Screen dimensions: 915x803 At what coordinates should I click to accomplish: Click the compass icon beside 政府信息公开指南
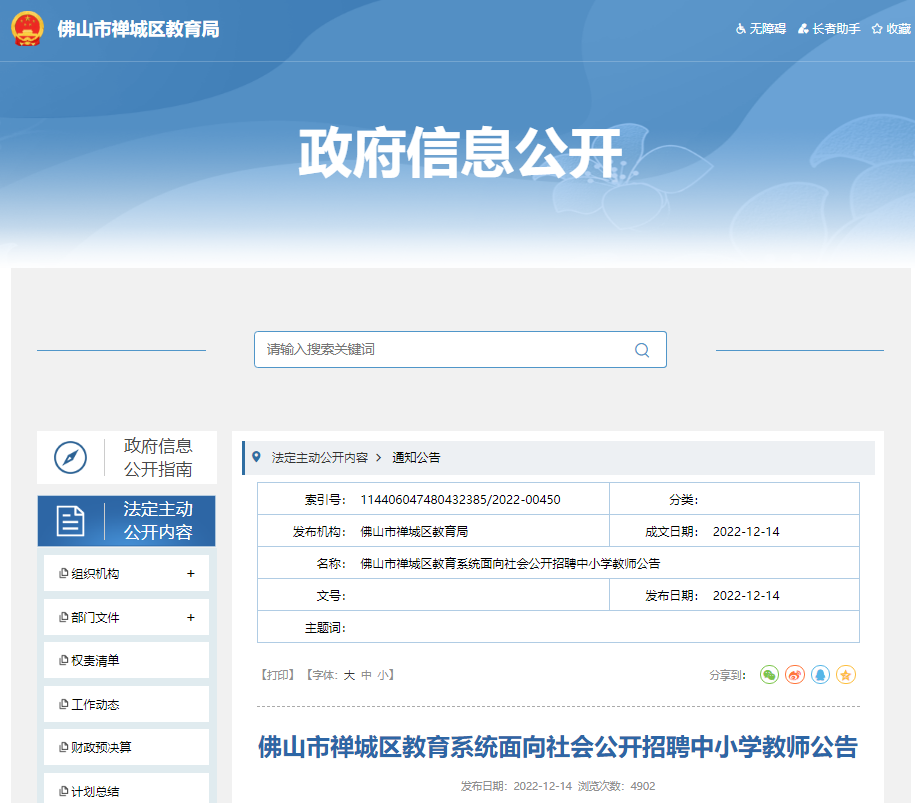(x=70, y=458)
